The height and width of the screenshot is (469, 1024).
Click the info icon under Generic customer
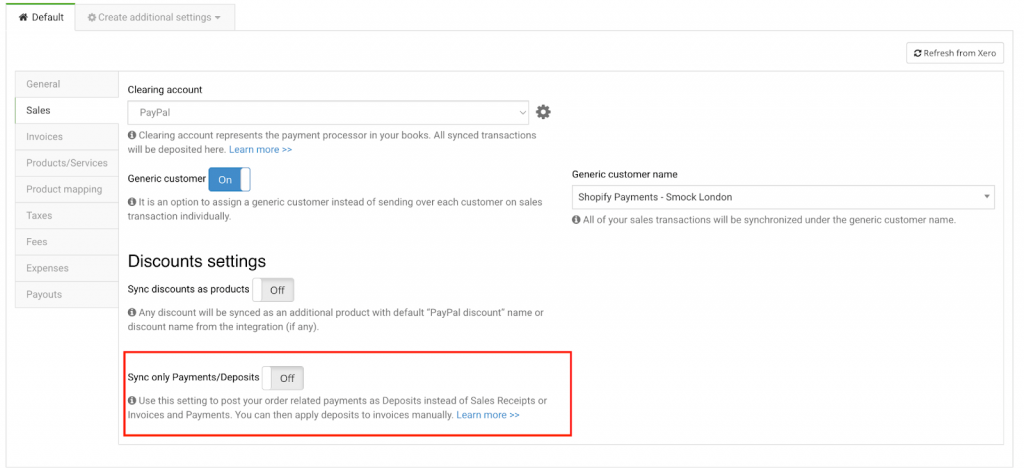click(x=132, y=202)
